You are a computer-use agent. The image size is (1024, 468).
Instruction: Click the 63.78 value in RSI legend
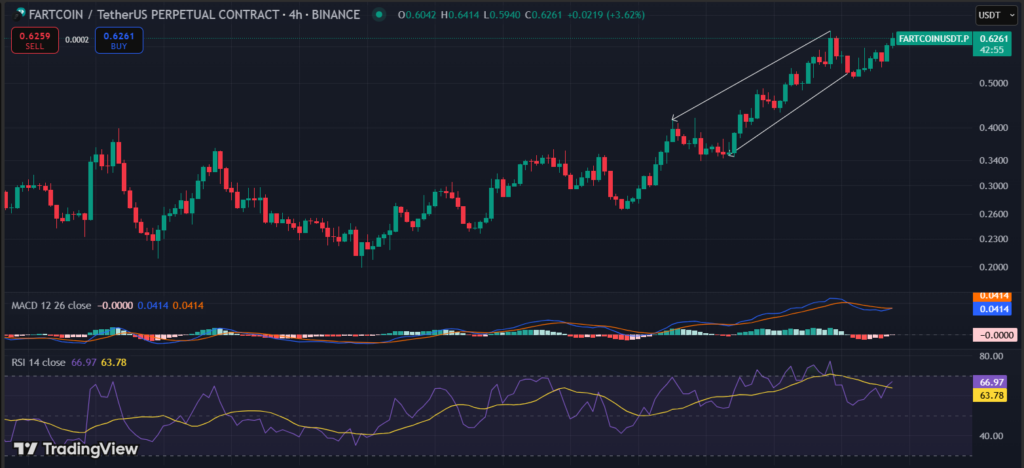click(x=113, y=362)
